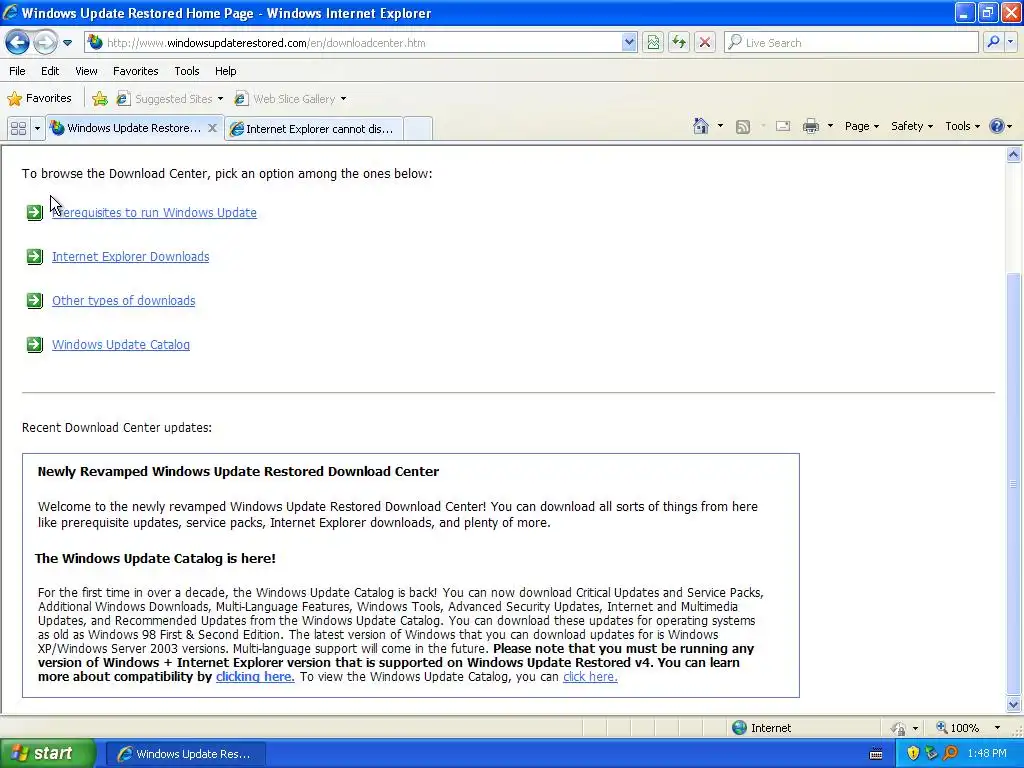
Task: Expand the Print options dropdown arrow
Action: pyautogui.click(x=830, y=126)
